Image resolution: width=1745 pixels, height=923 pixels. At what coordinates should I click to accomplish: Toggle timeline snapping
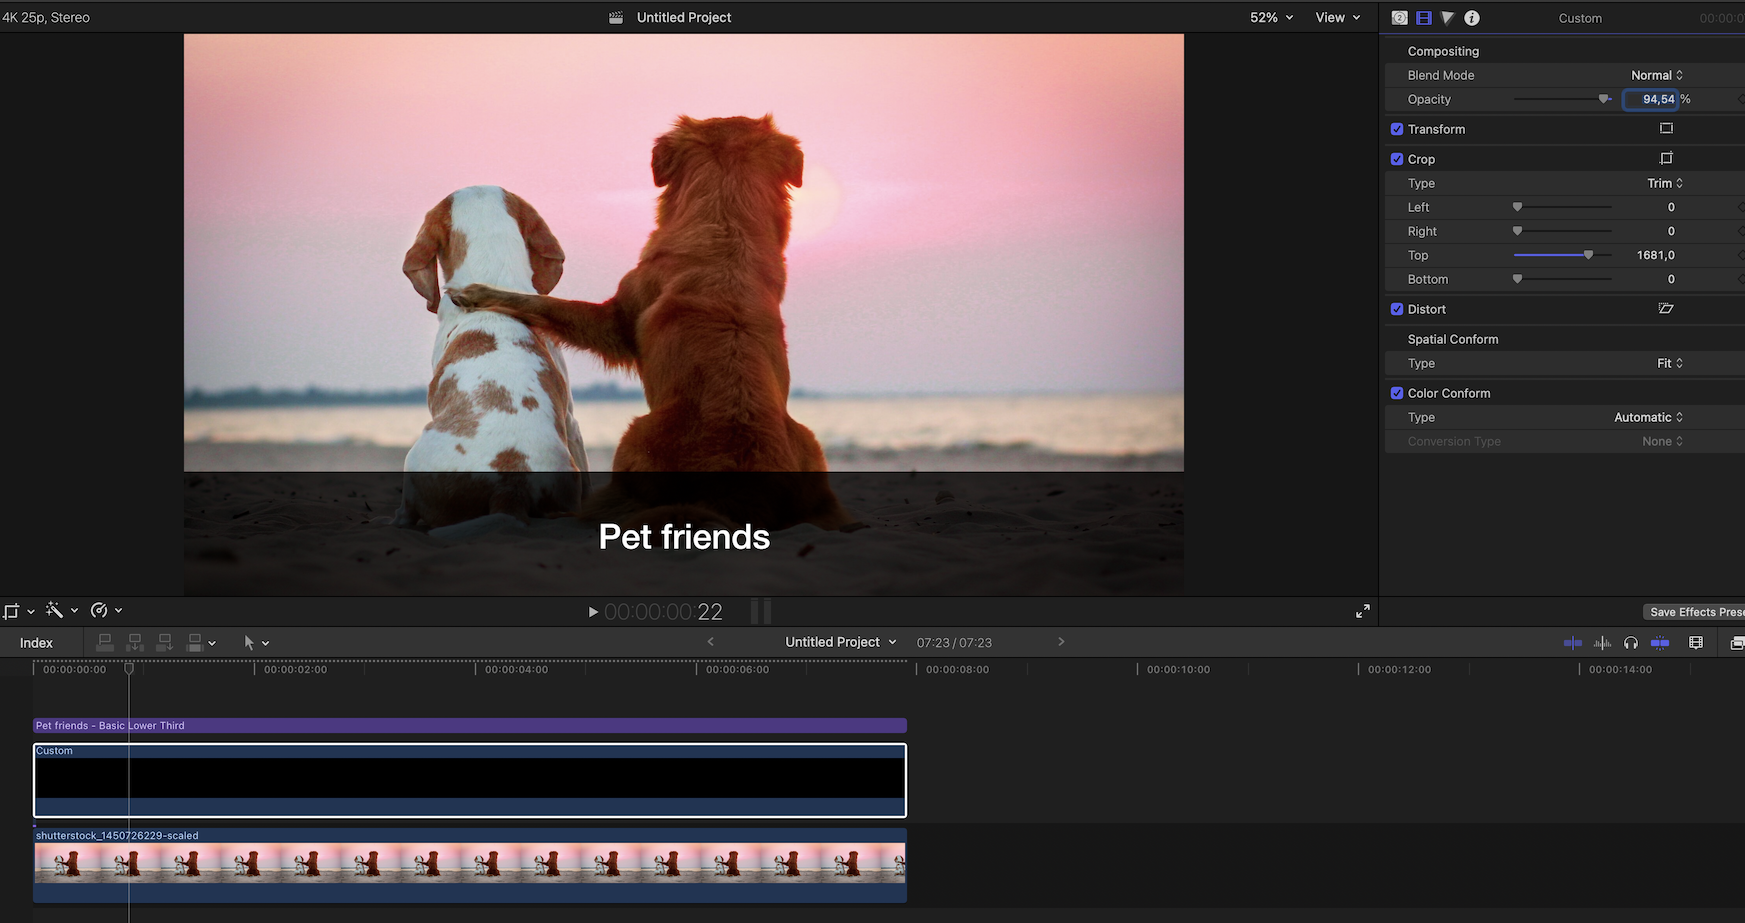pyautogui.click(x=1660, y=643)
